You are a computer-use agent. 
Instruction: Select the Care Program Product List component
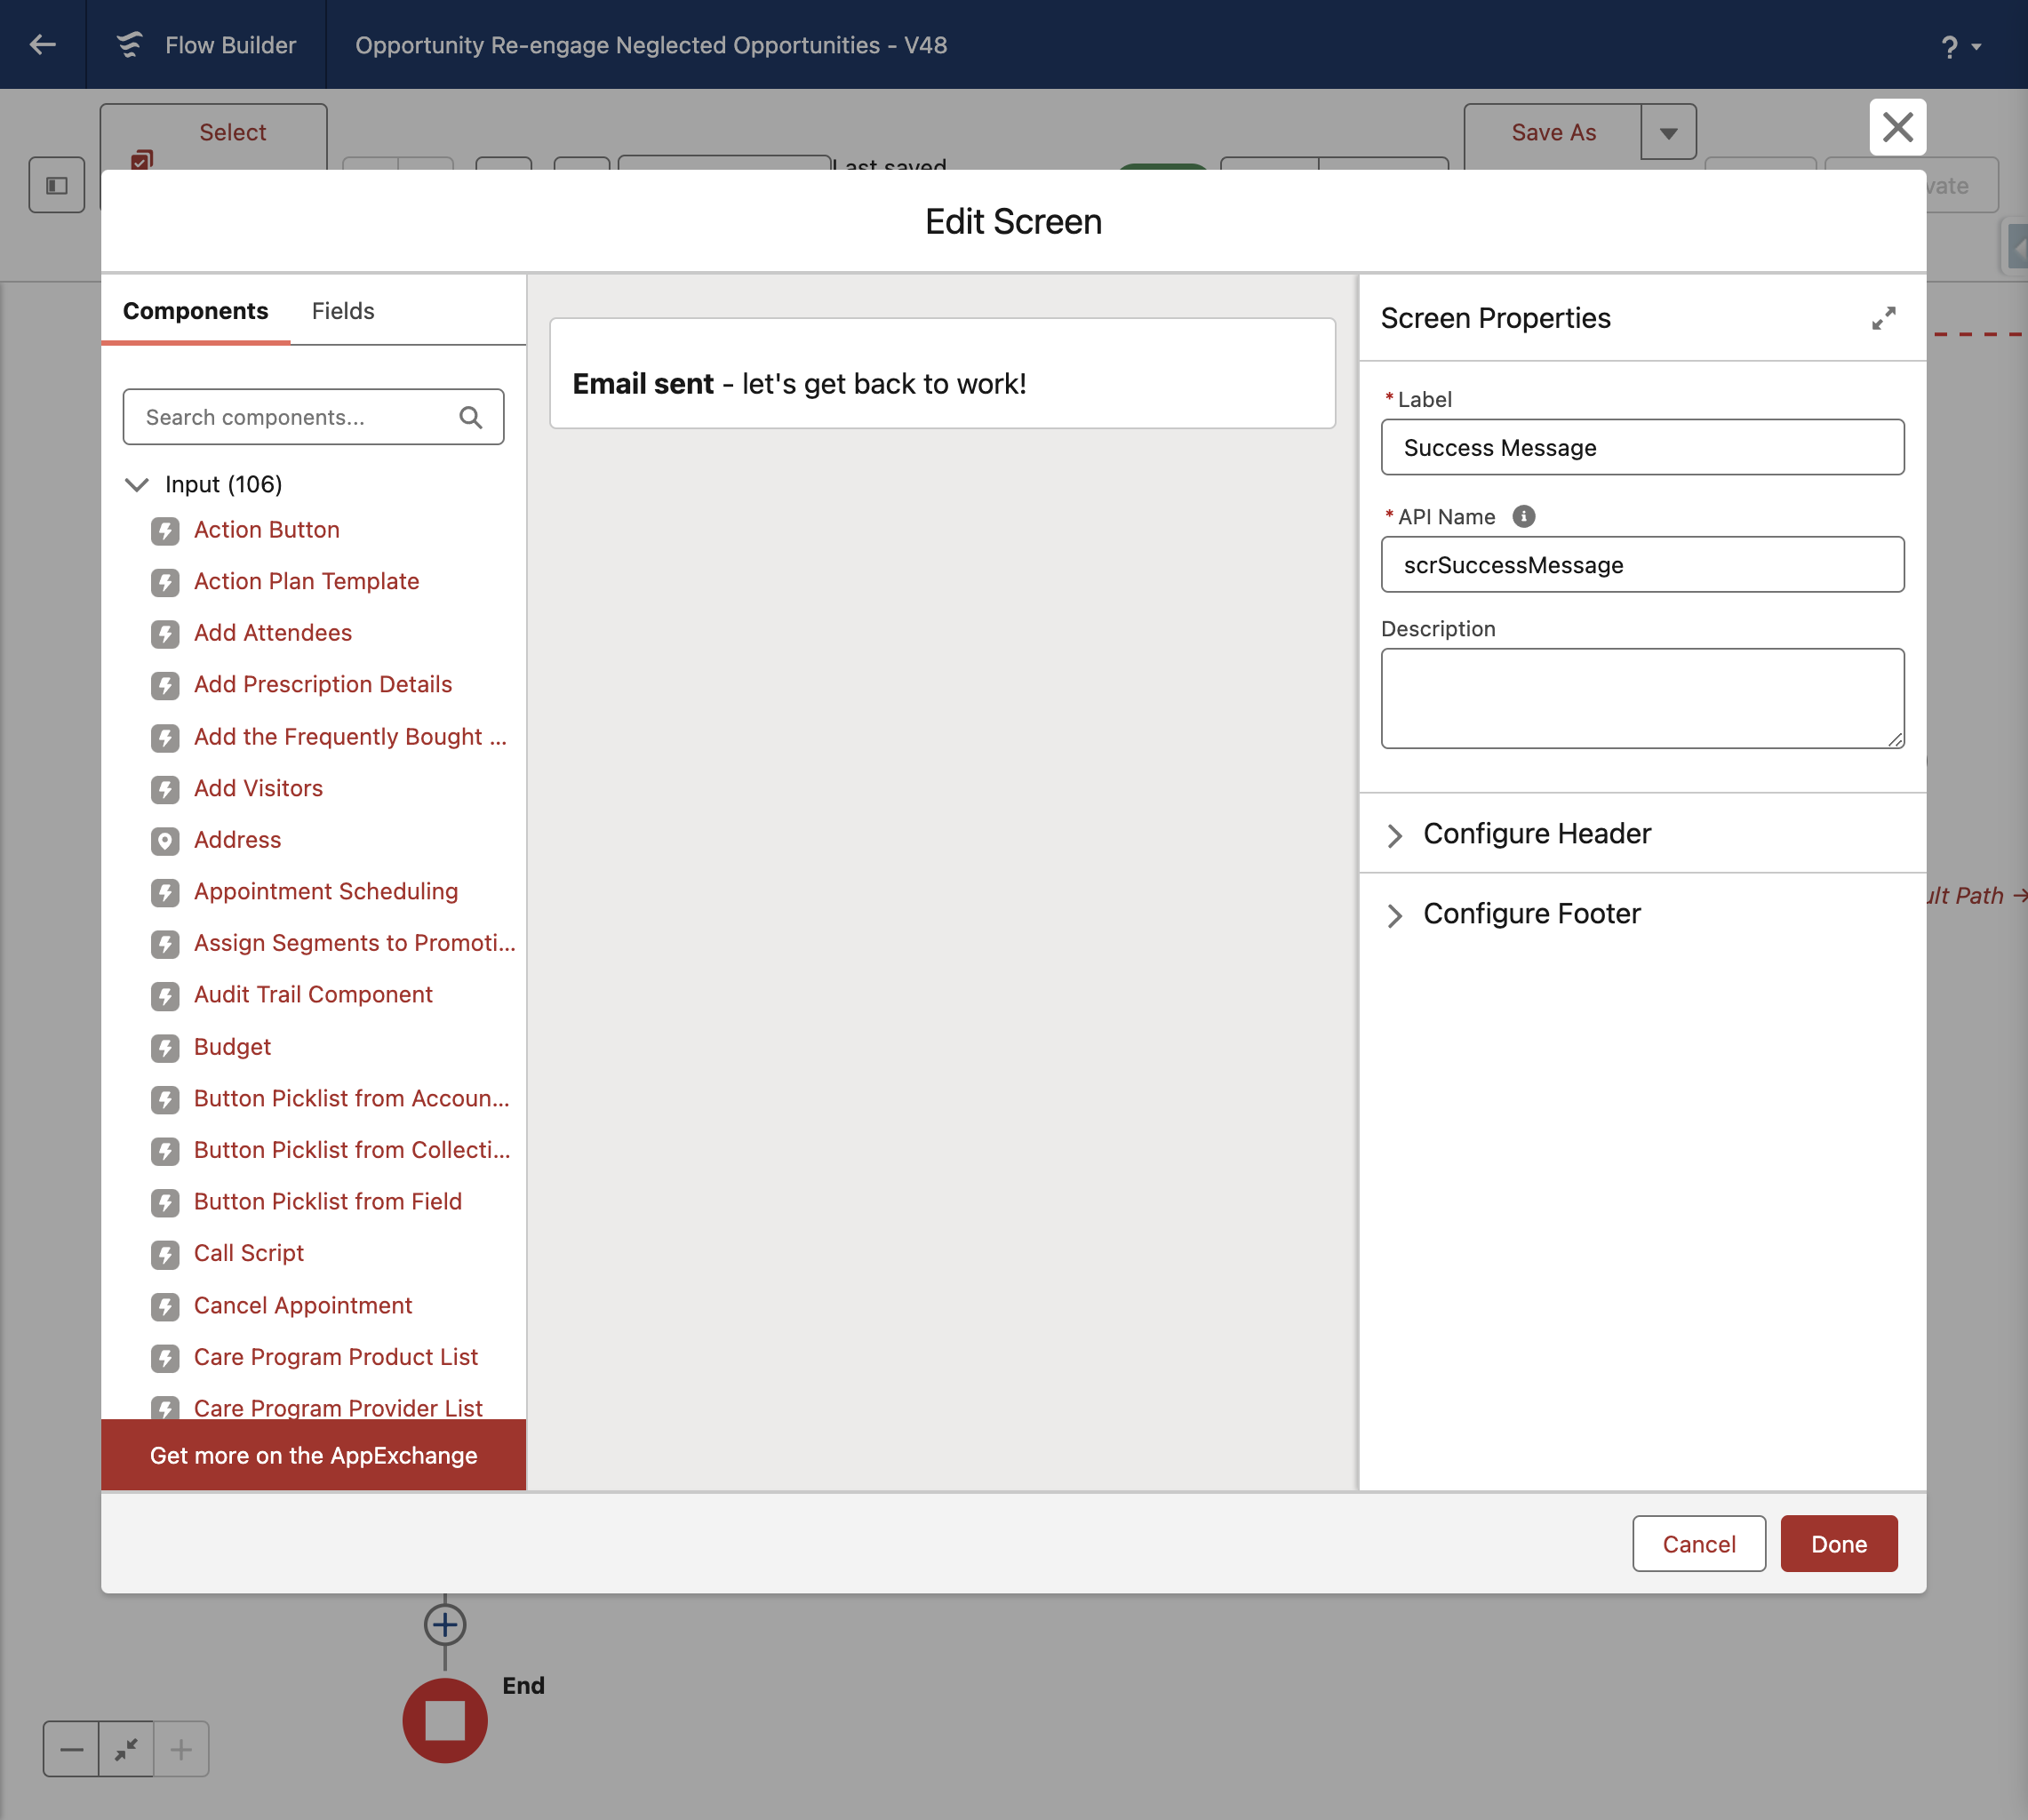click(x=336, y=1358)
